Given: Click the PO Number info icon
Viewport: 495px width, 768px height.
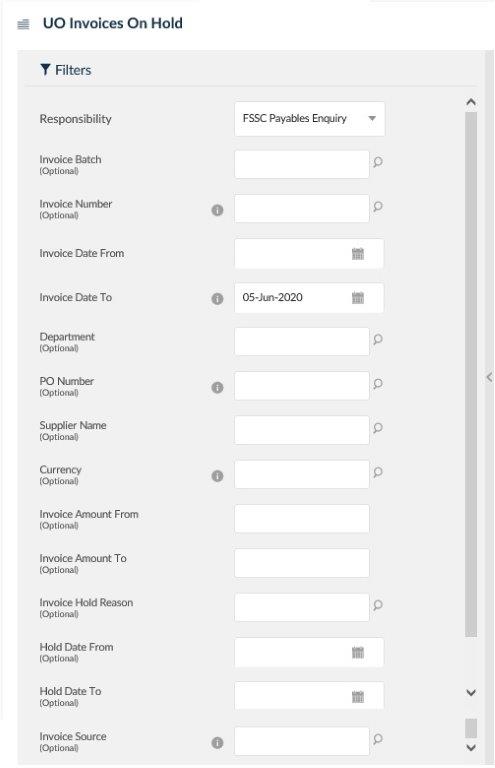Looking at the screenshot, I should tap(217, 387).
